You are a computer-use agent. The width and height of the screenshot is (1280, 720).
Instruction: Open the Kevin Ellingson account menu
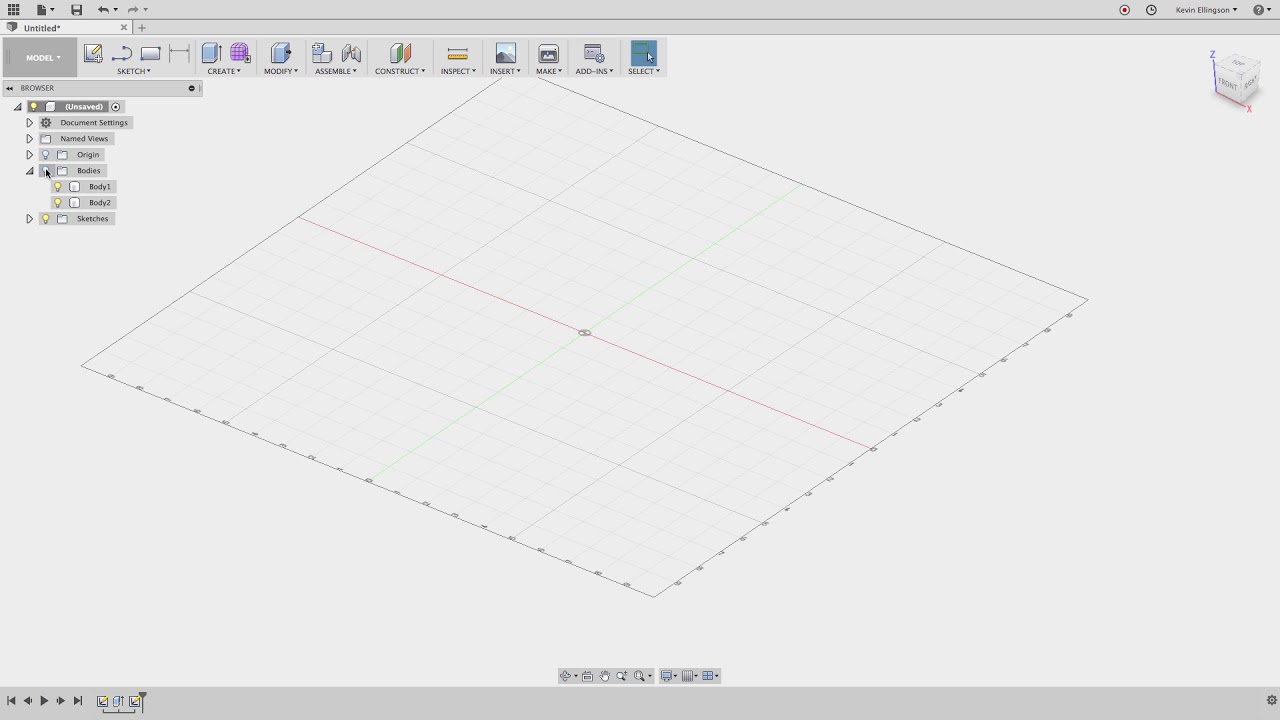point(1206,10)
